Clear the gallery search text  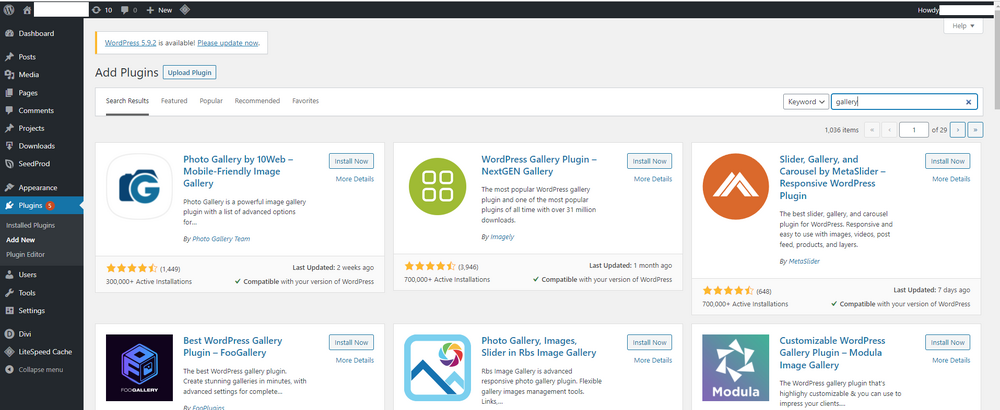(968, 102)
